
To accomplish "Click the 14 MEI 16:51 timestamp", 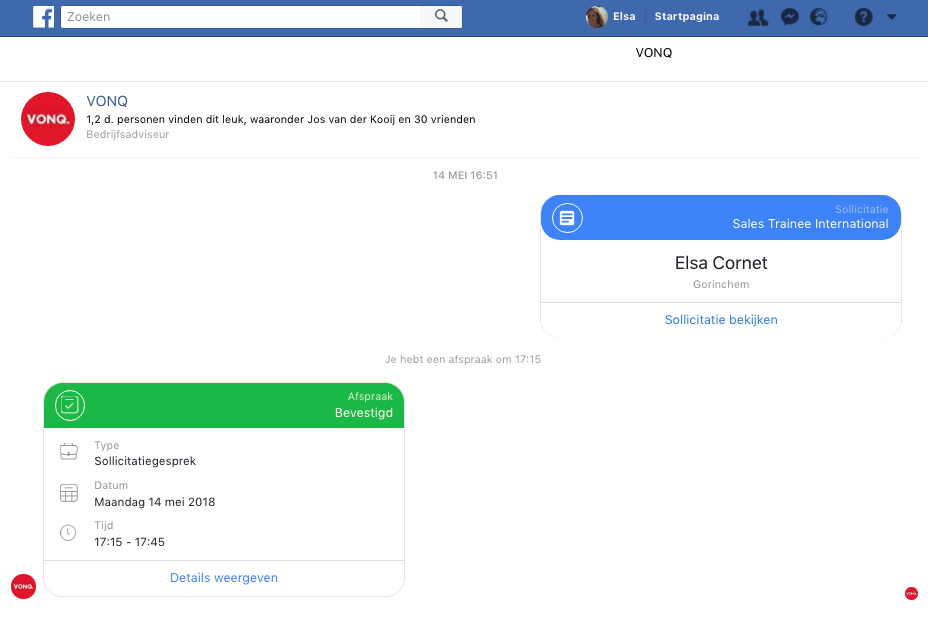I will 465,175.
